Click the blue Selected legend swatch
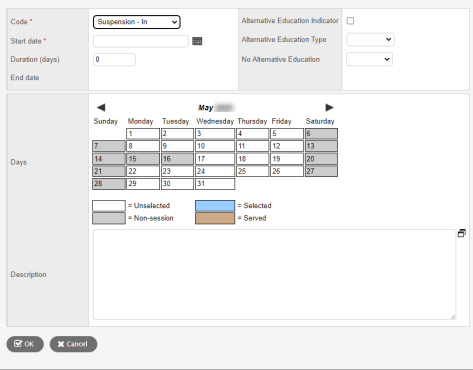 click(215, 206)
